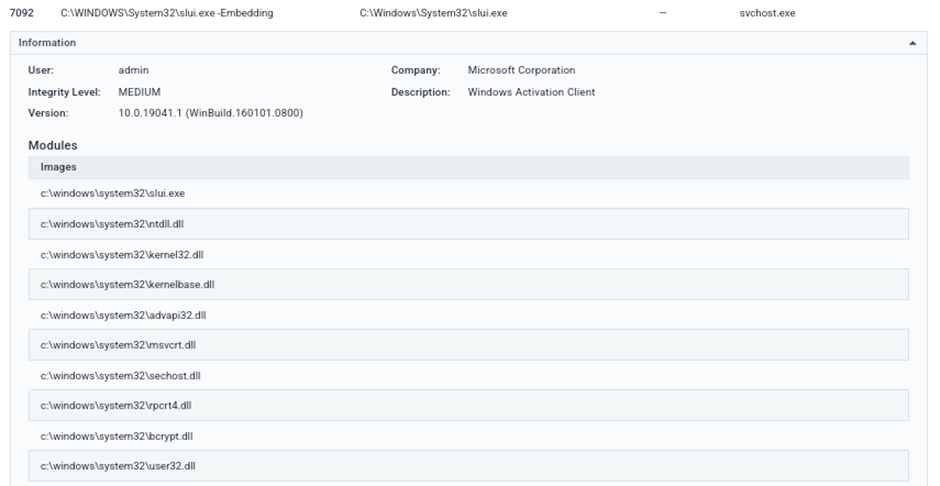Click the msvcrt.dll module row
940x486 pixels.
click(x=118, y=345)
